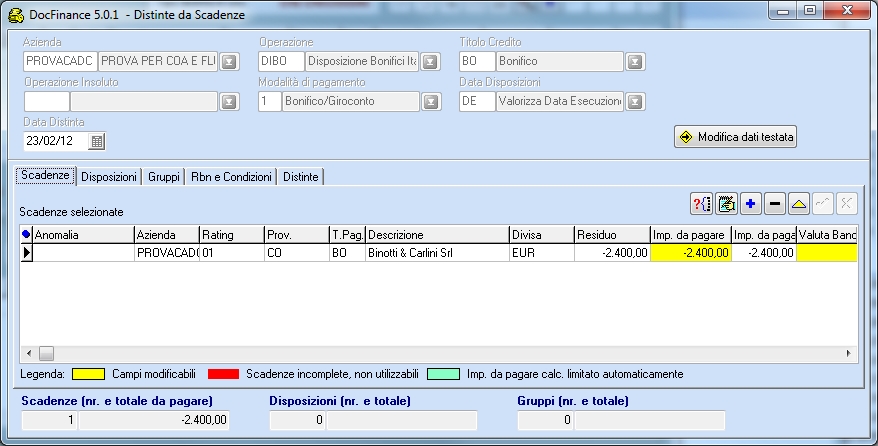Click the yellow triangle icon
Screen dimensions: 878x446
[799, 204]
